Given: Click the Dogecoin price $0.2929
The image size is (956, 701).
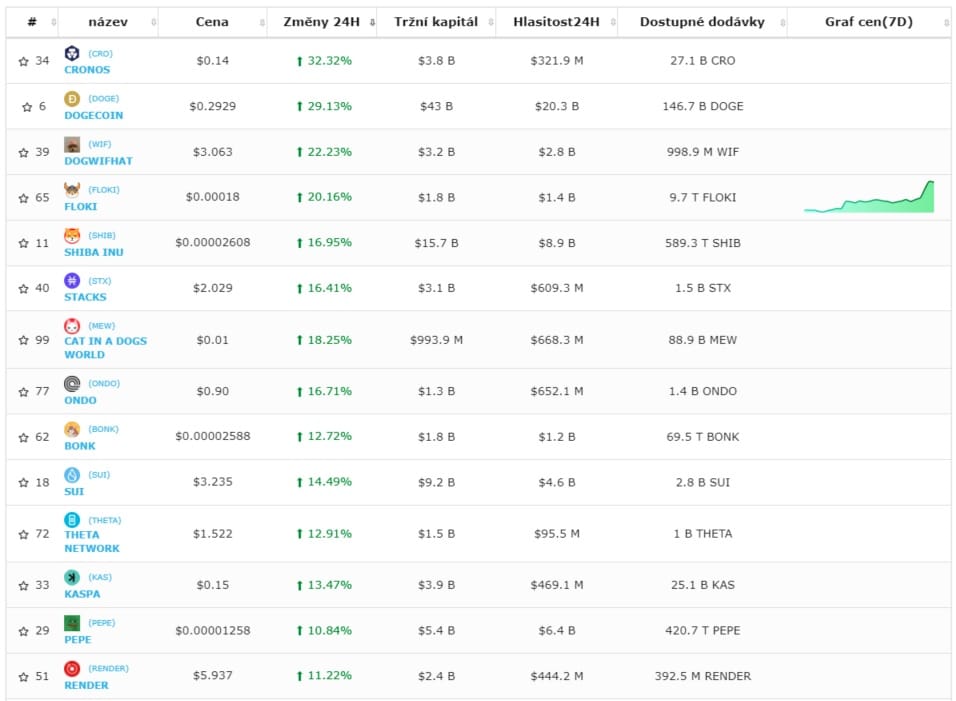Looking at the screenshot, I should [x=212, y=106].
